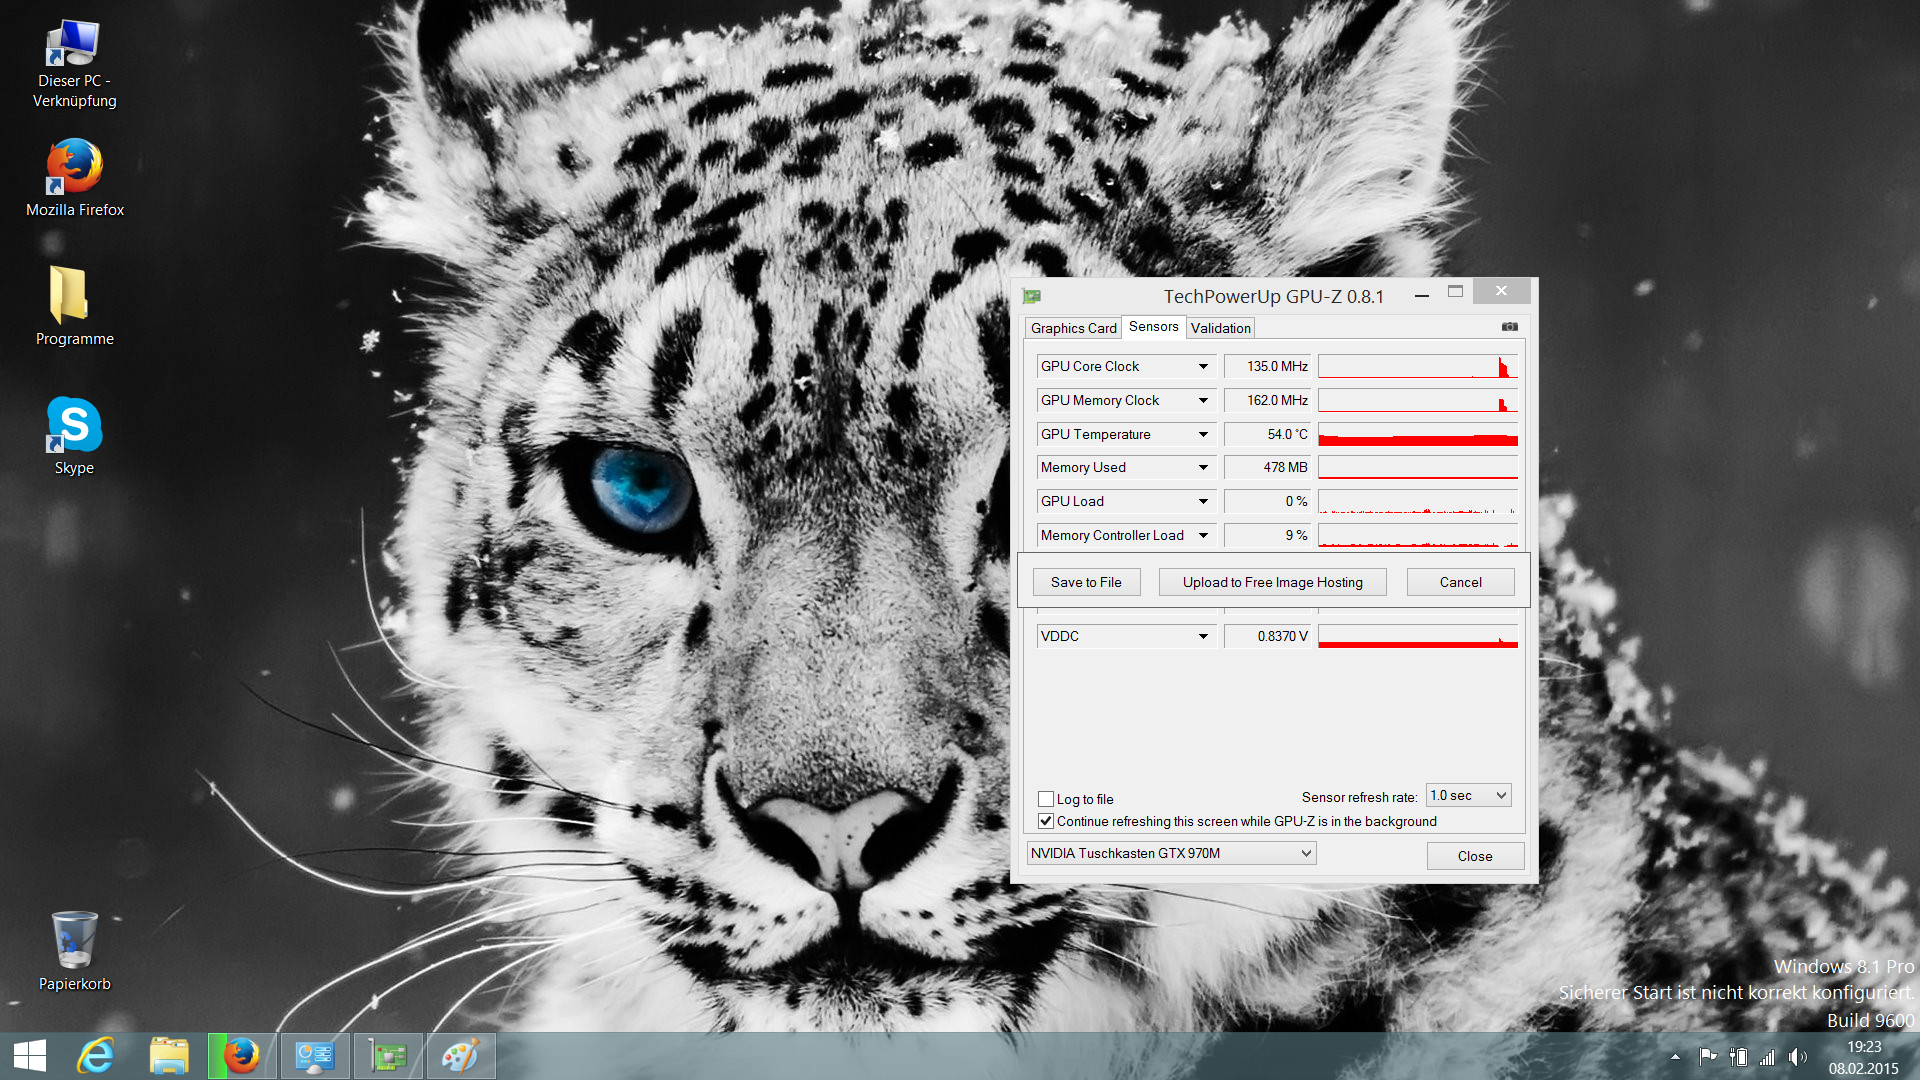Select the Sensors tab
Viewport: 1920px width, 1080px height.
(x=1153, y=327)
